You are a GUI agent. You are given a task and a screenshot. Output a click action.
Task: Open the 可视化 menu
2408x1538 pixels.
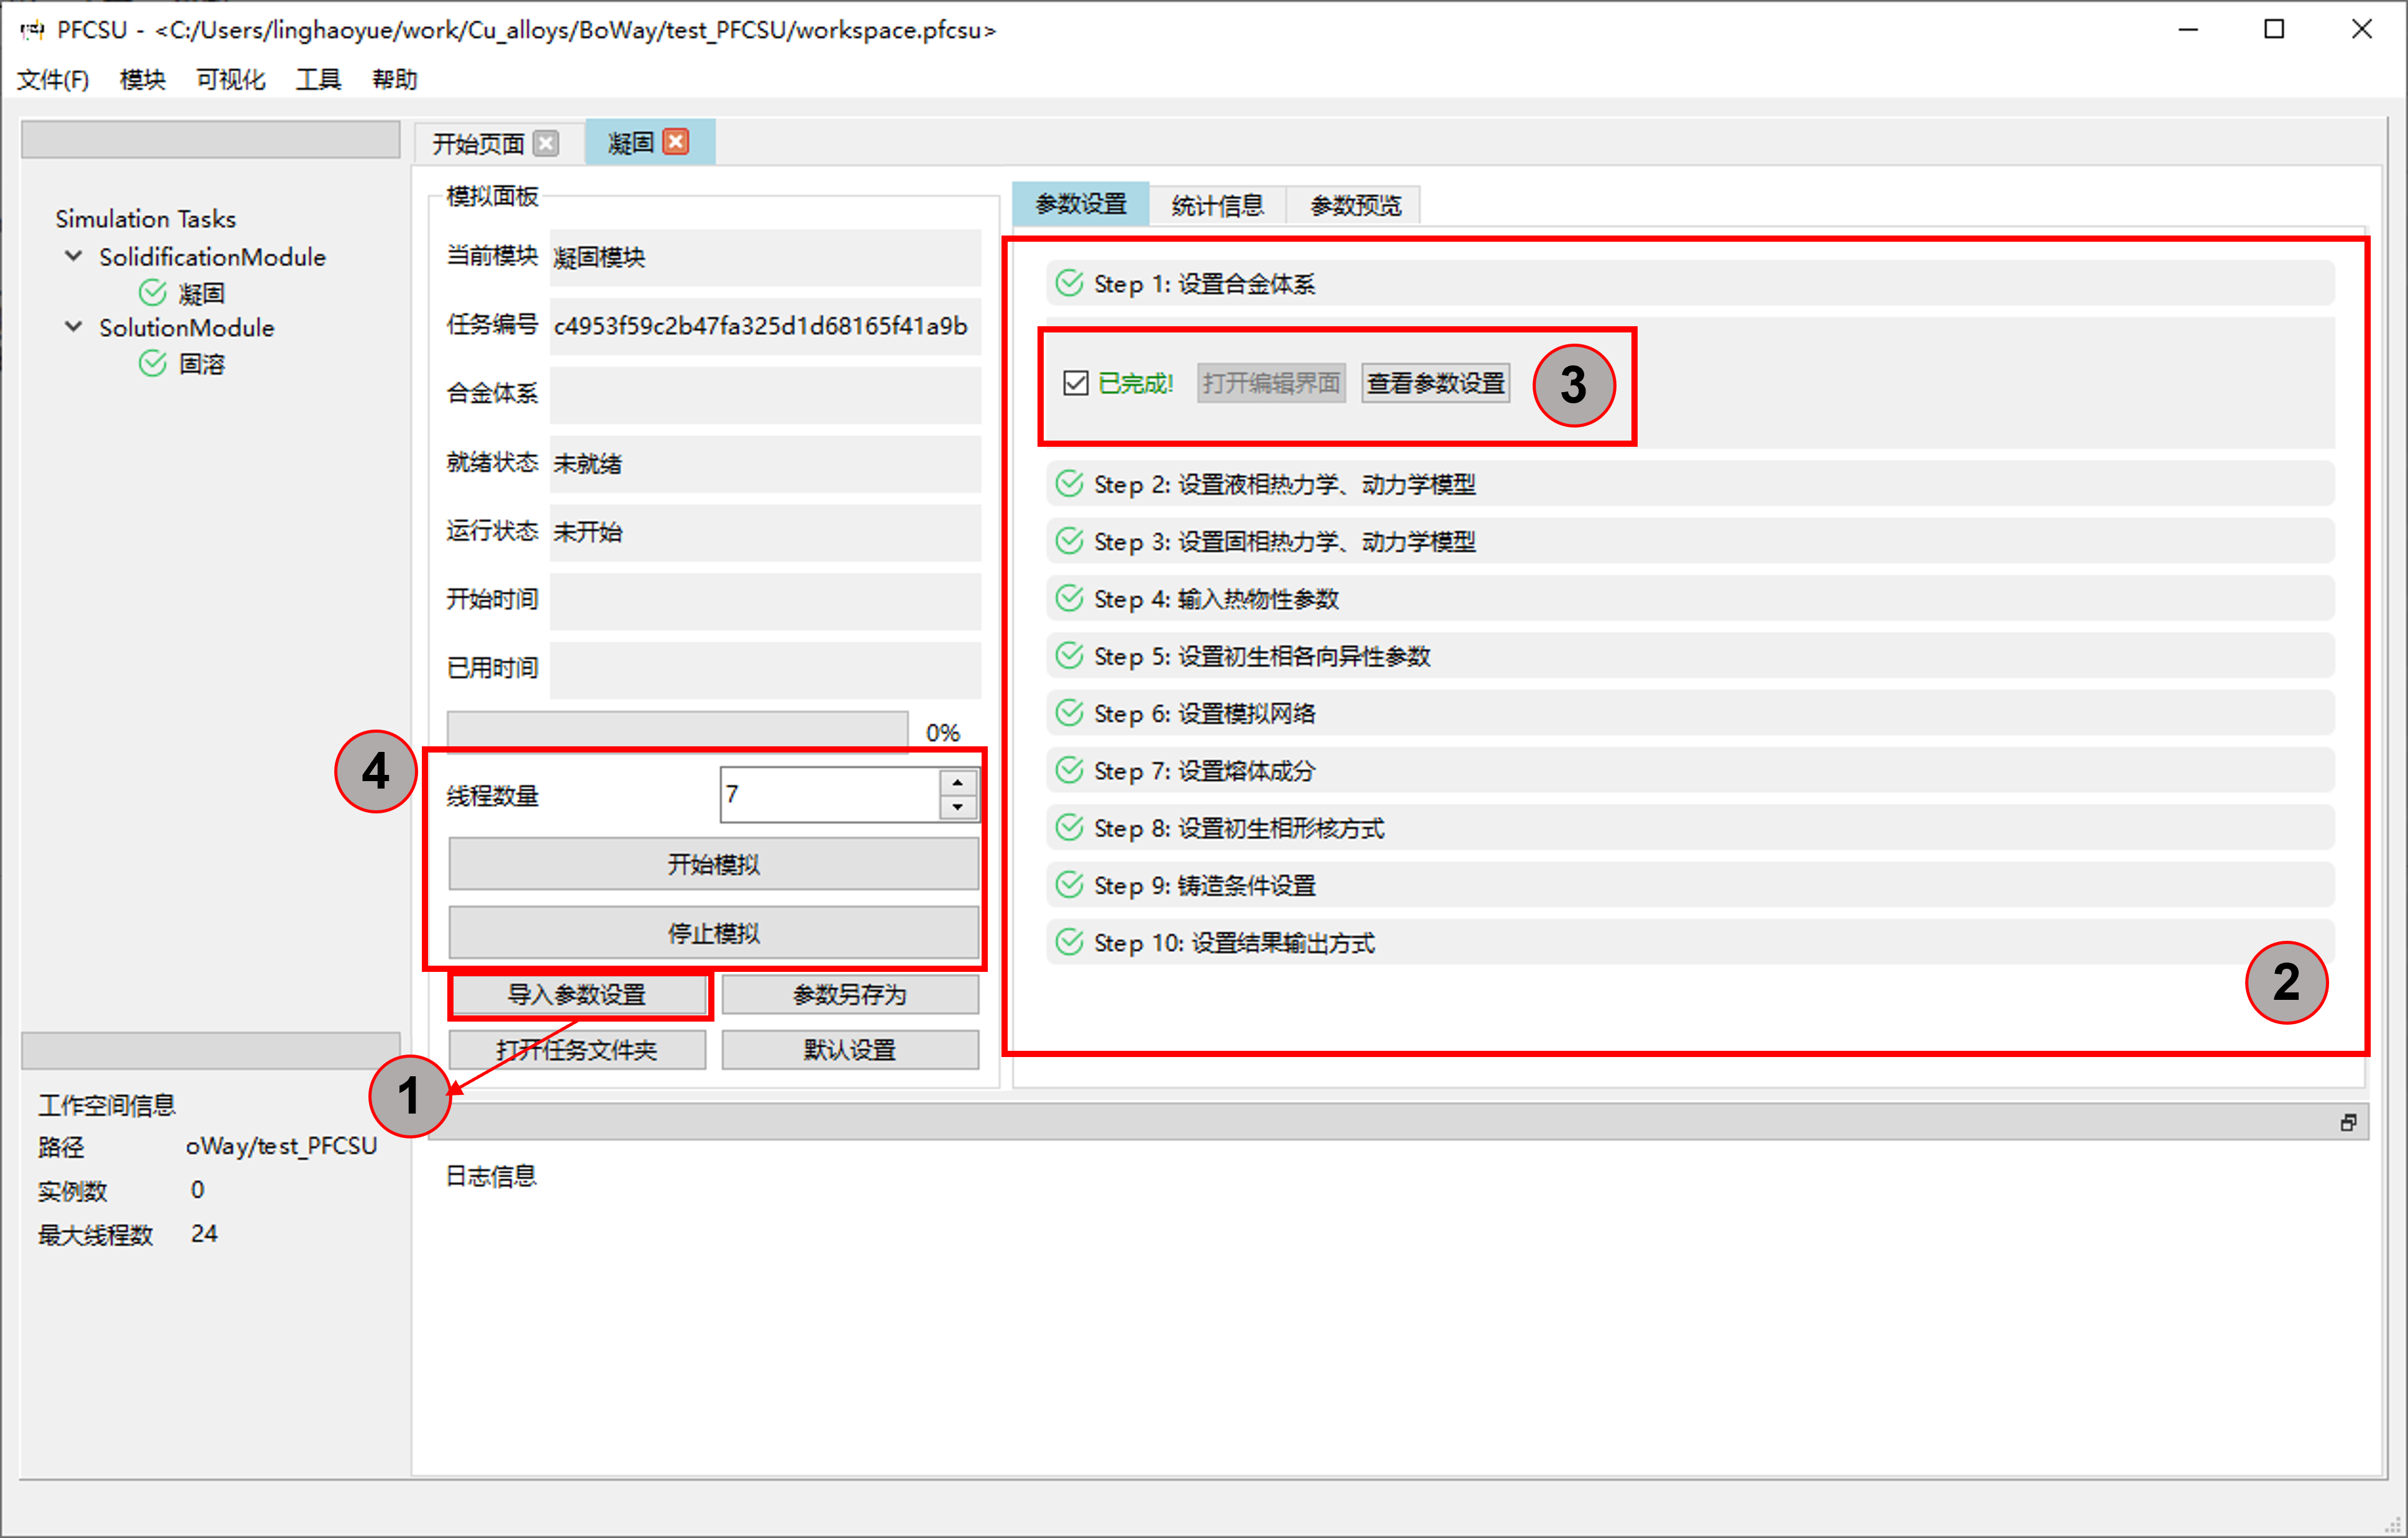[x=229, y=79]
